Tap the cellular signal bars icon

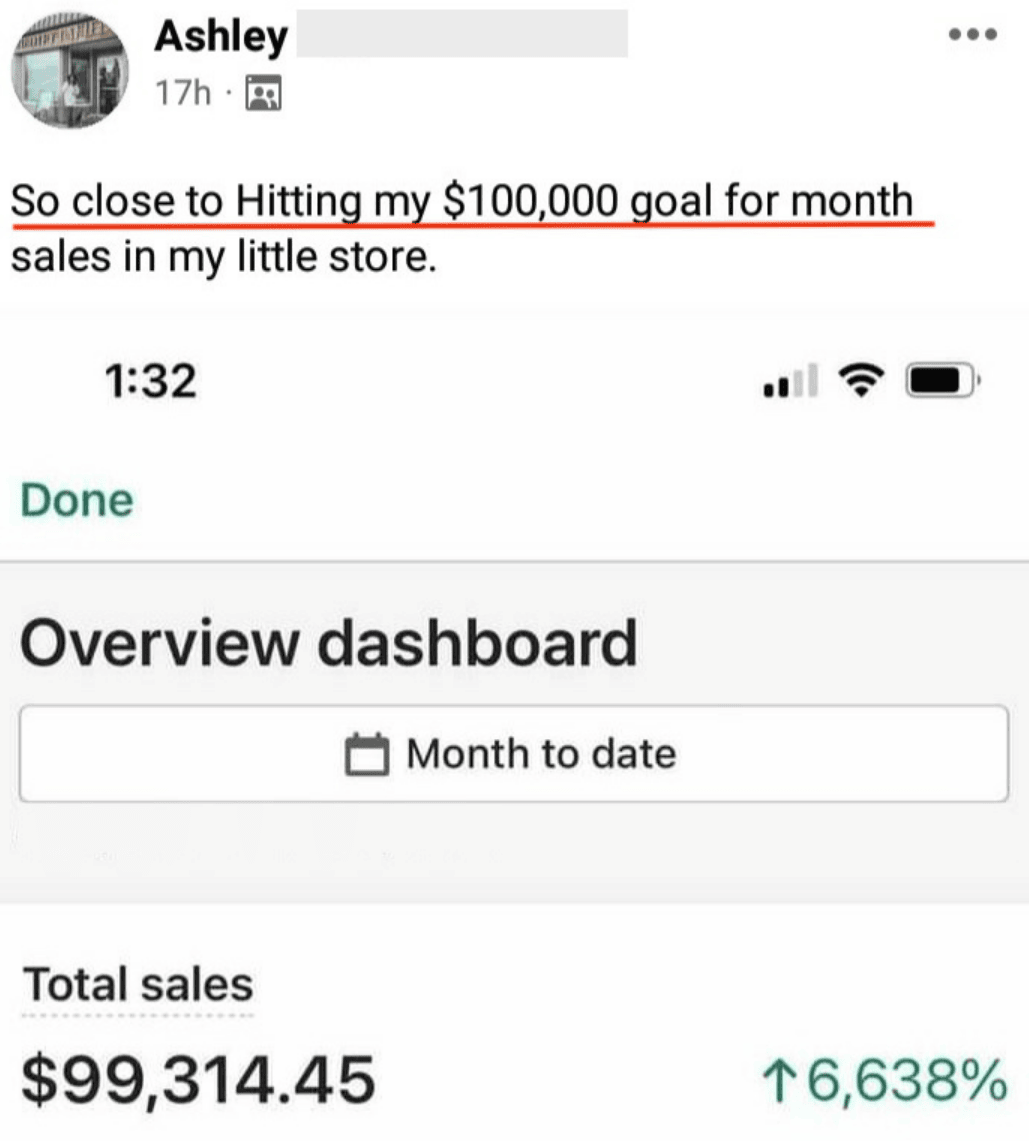790,381
